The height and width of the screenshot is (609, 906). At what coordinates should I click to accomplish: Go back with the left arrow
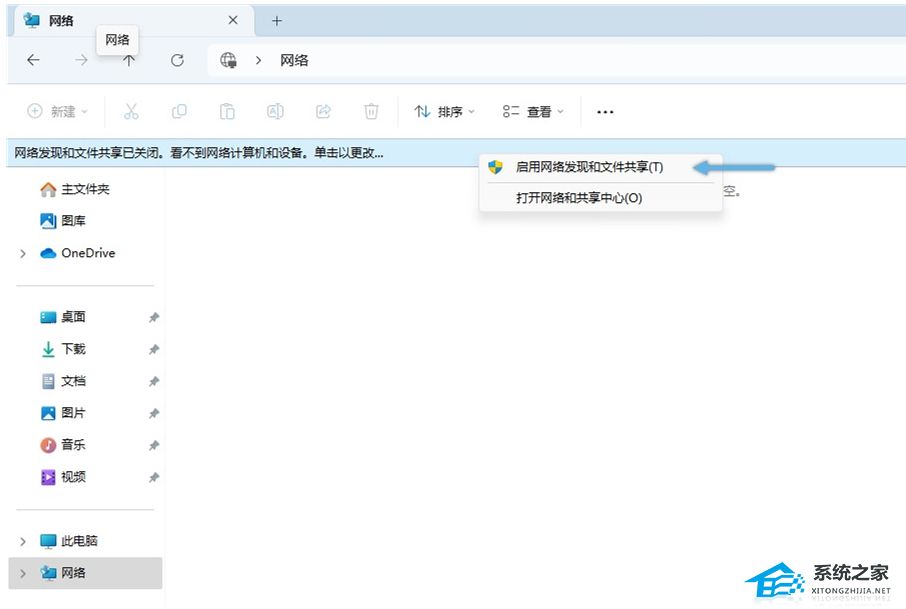pos(34,60)
